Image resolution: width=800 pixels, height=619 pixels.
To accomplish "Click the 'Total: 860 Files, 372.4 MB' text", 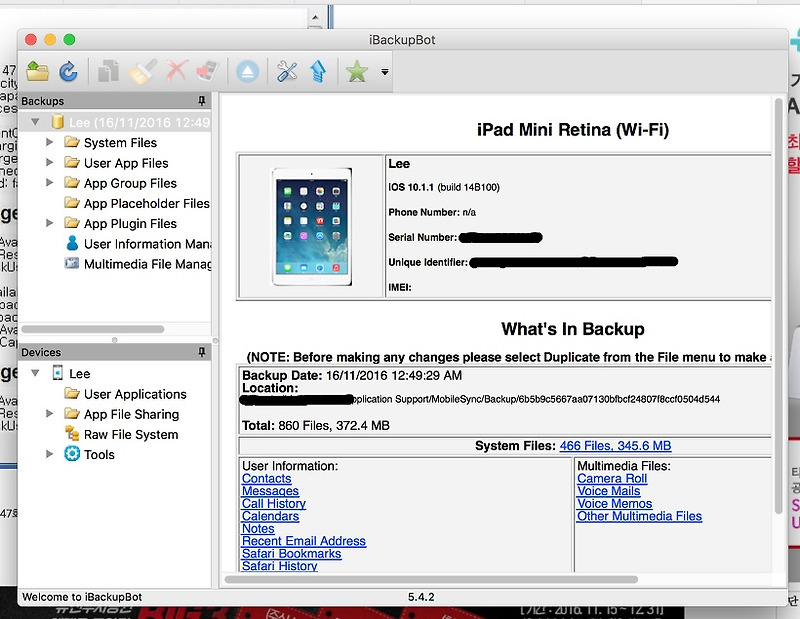I will (x=316, y=426).
